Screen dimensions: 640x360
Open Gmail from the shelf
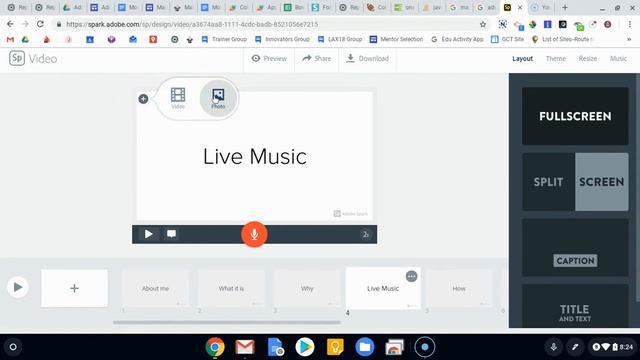point(245,347)
